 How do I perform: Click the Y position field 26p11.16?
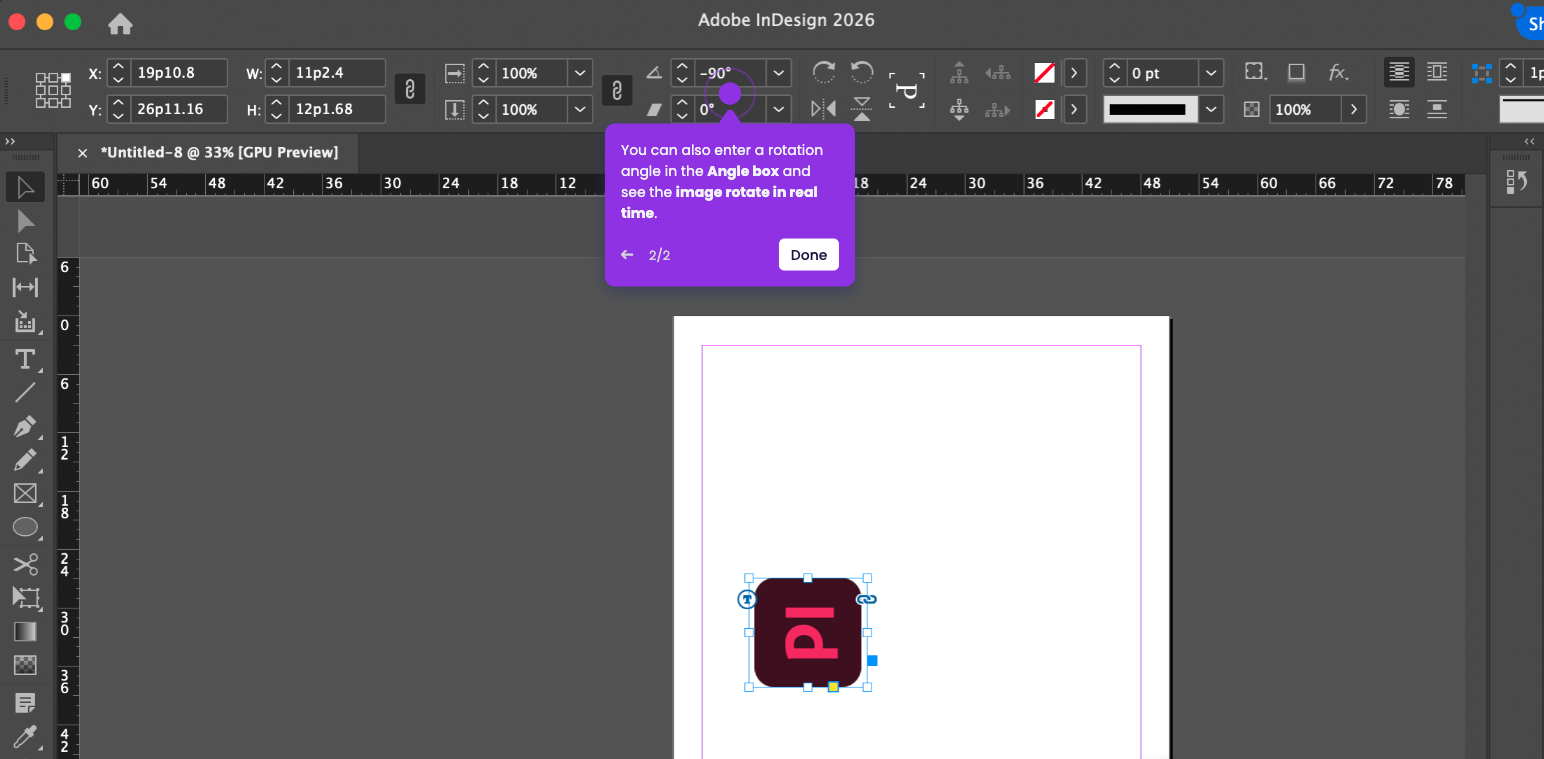pos(179,109)
